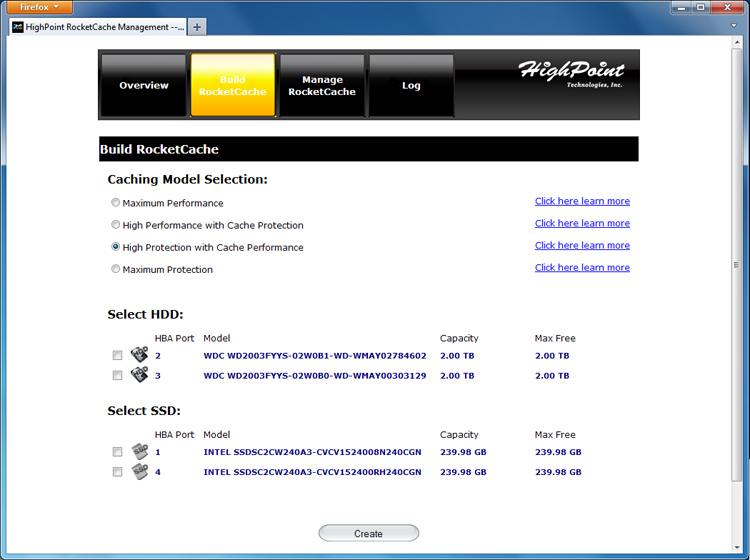Go to the Manage RocketCache tab
Image resolution: width=750 pixels, height=560 pixels.
pyautogui.click(x=322, y=85)
